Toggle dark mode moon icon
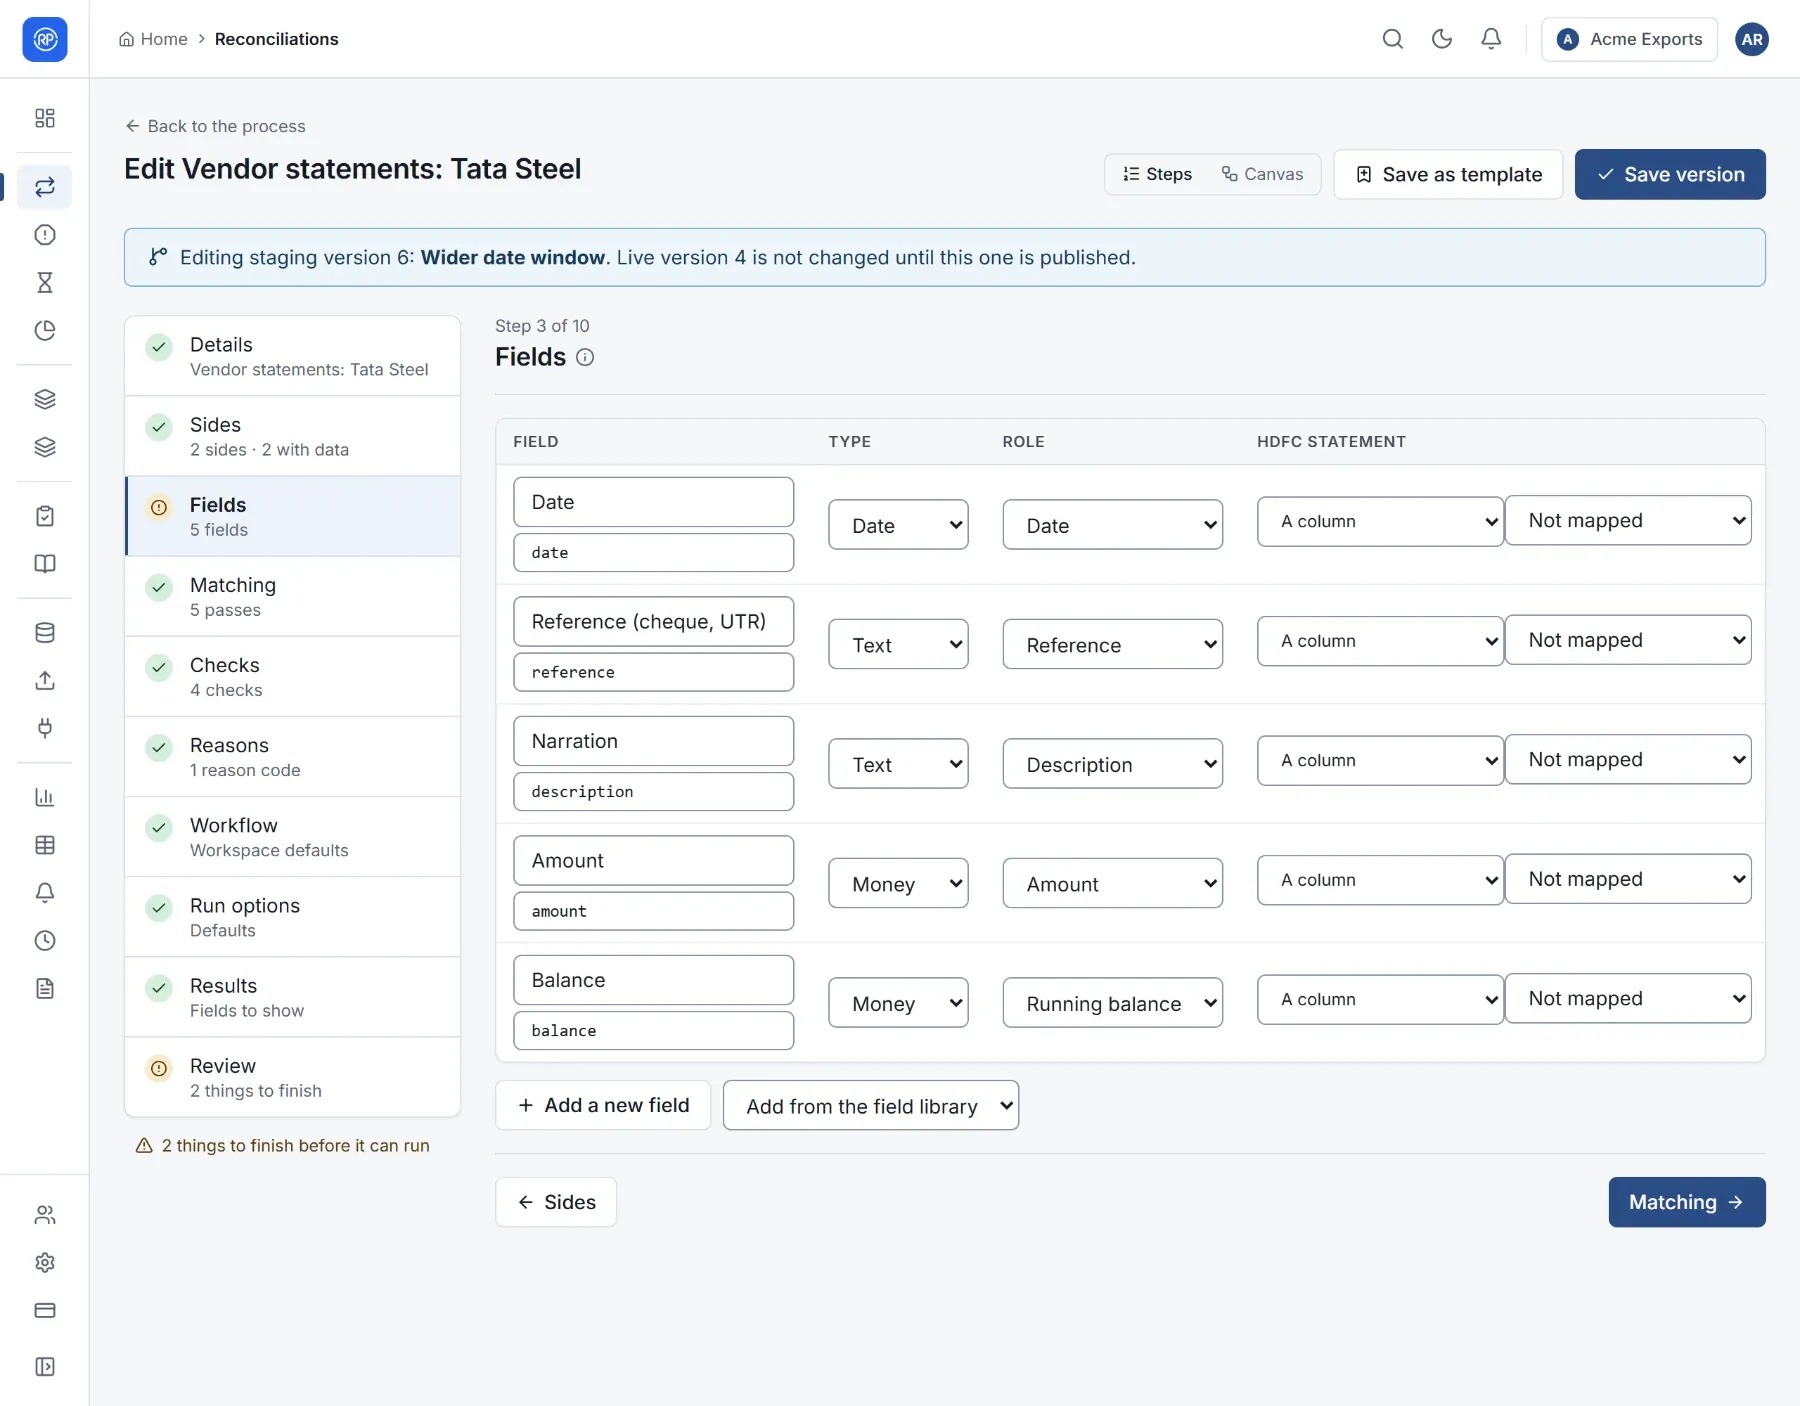This screenshot has height=1406, width=1800. point(1441,39)
